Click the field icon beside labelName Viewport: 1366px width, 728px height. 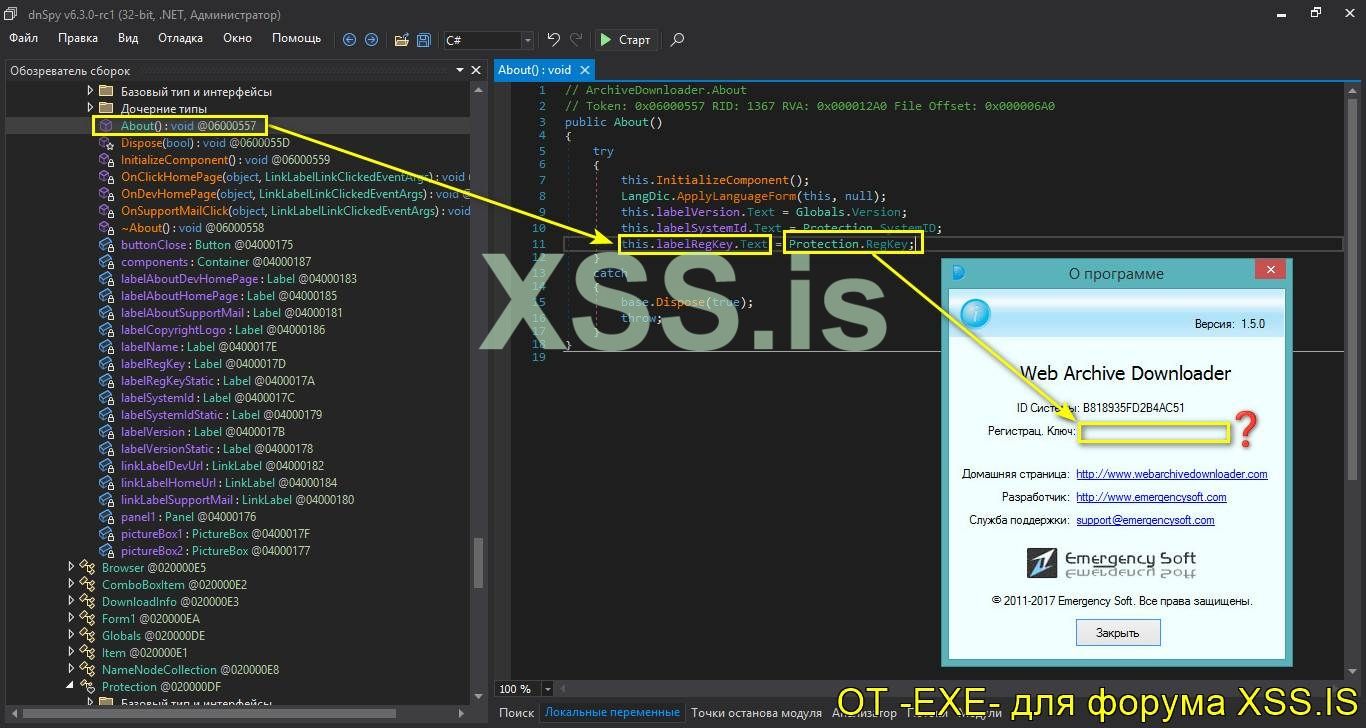tap(106, 347)
